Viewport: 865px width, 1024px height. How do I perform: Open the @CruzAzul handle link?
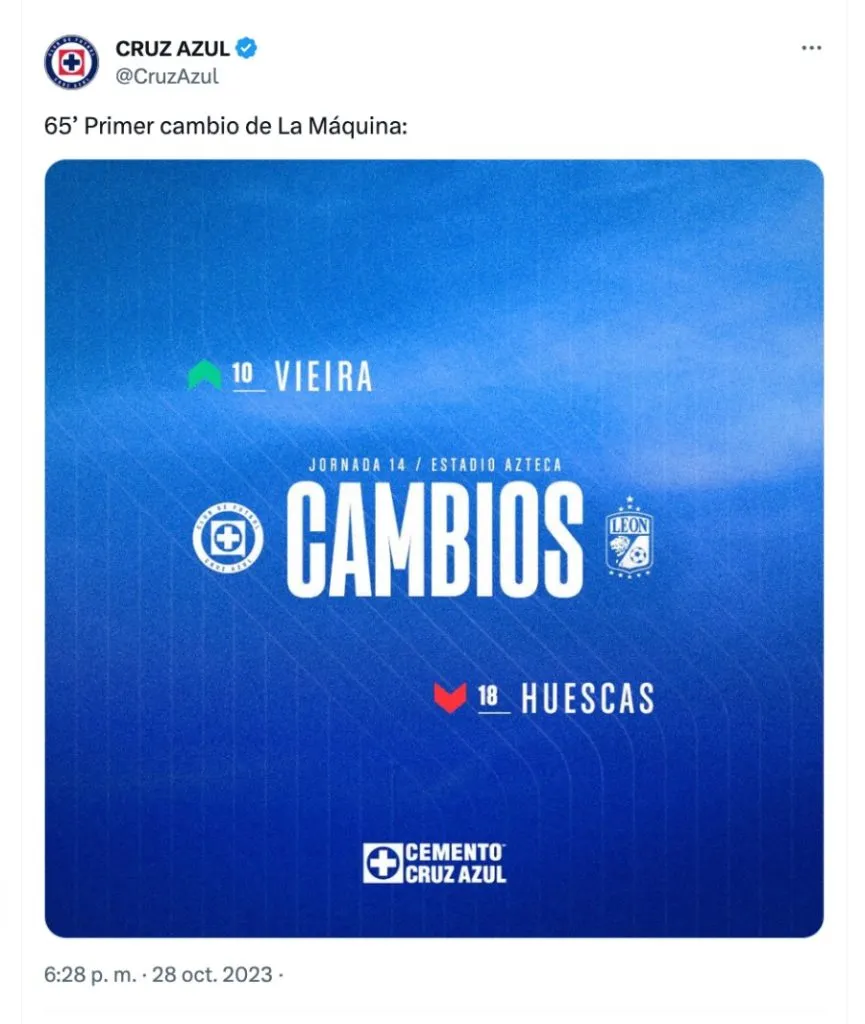point(167,76)
